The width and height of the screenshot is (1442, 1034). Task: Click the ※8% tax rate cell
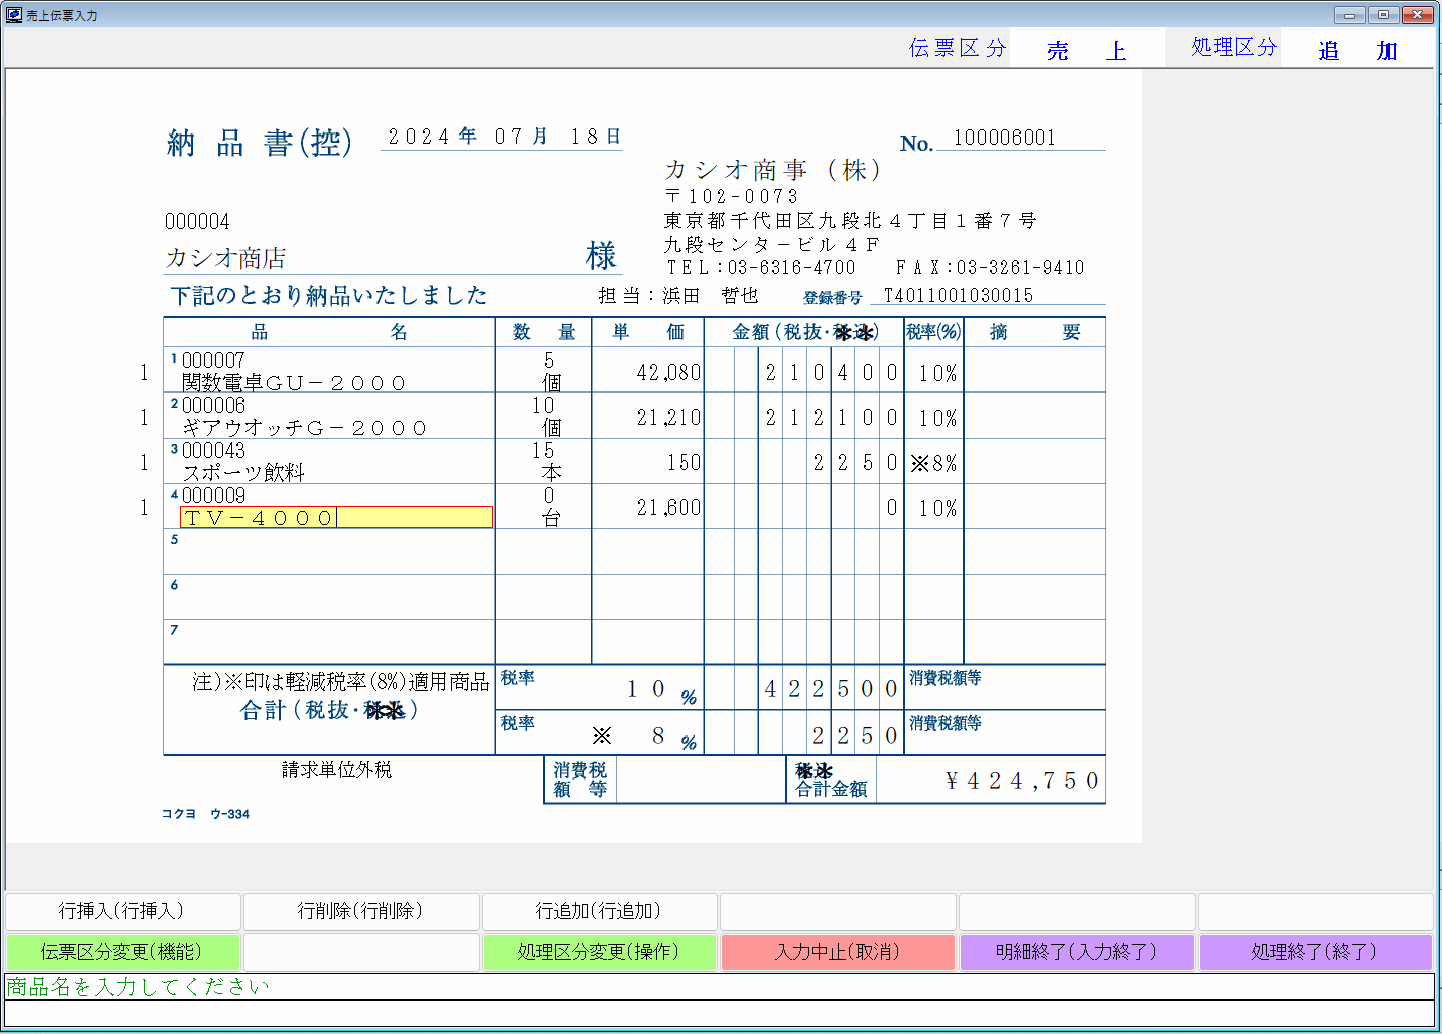934,463
